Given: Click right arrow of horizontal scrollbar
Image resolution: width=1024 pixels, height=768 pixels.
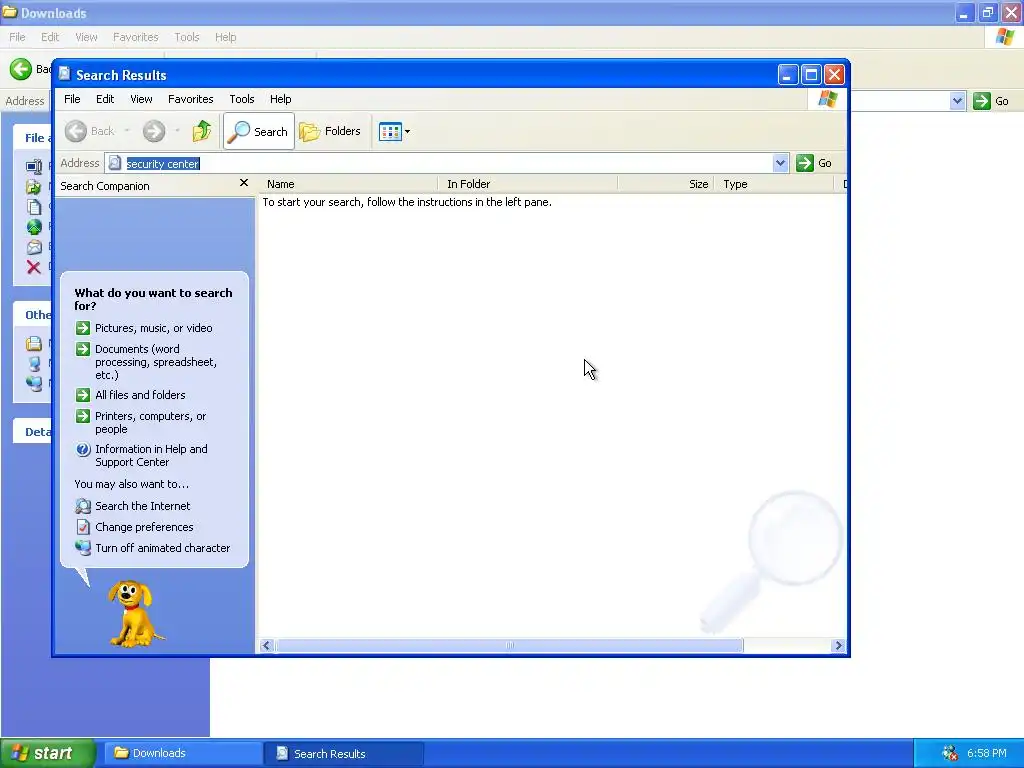Looking at the screenshot, I should click(x=839, y=646).
